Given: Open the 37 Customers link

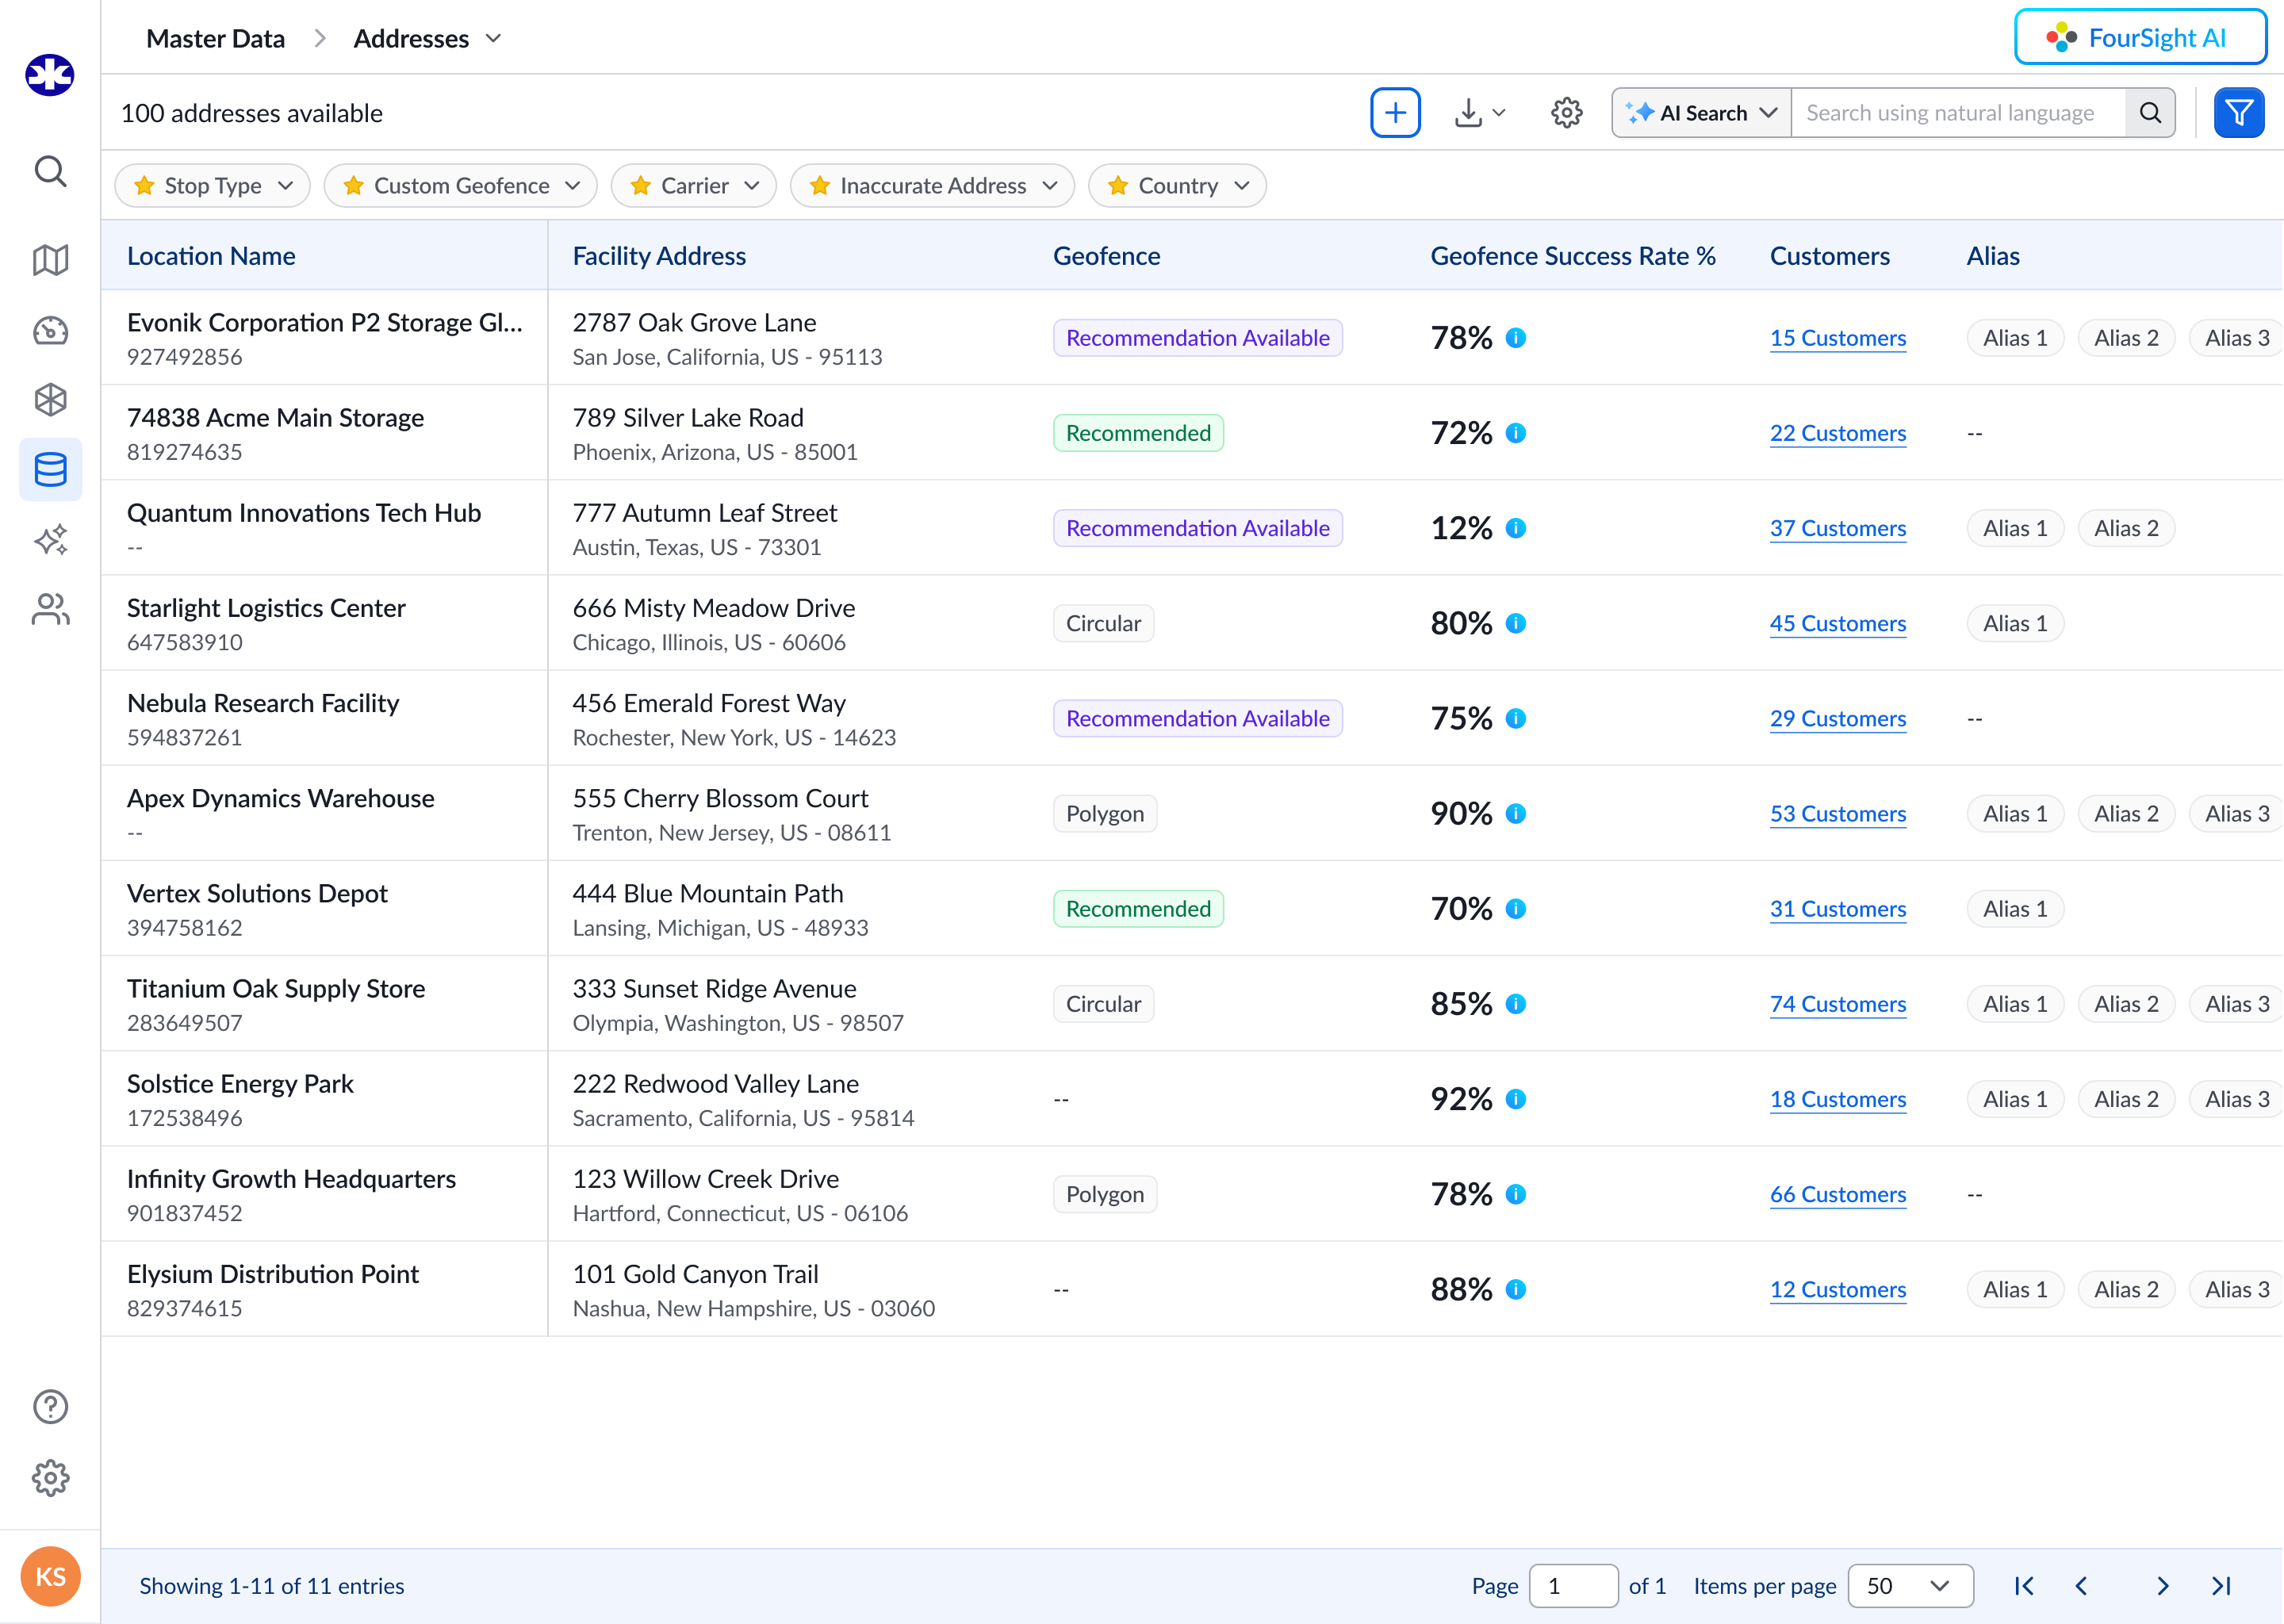Looking at the screenshot, I should point(1838,528).
